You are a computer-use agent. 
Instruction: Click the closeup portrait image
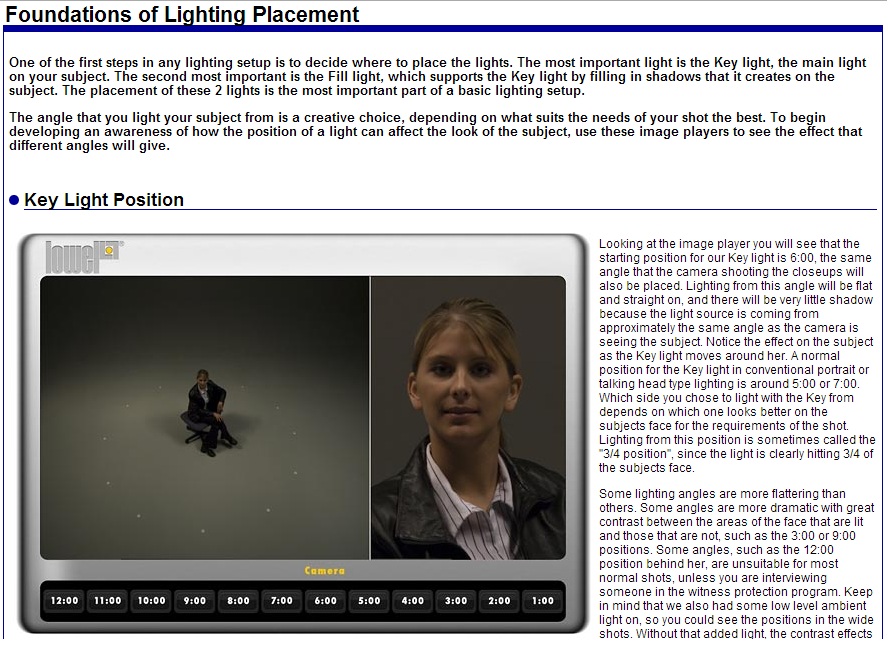468,417
